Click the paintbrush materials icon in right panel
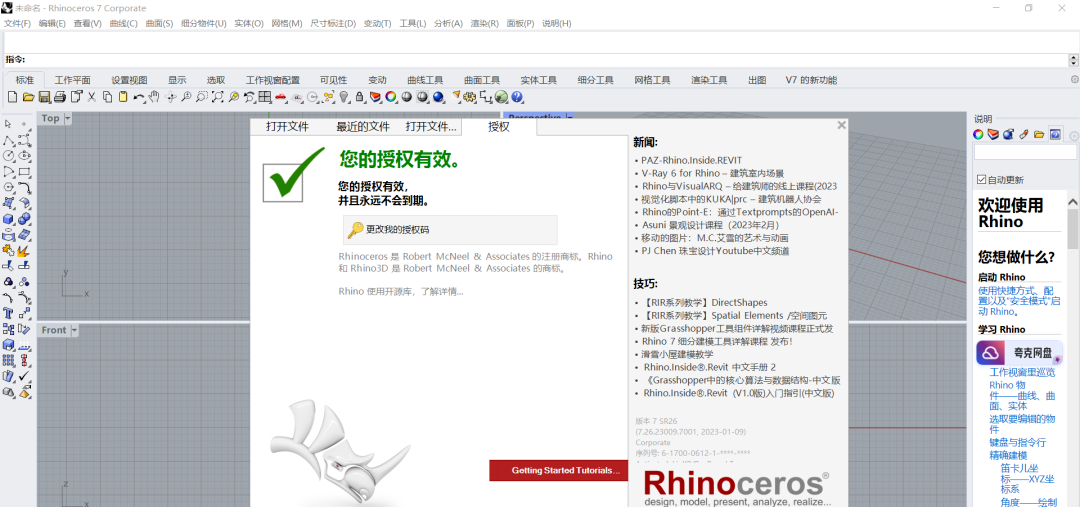This screenshot has height=507, width=1080. click(x=1024, y=134)
